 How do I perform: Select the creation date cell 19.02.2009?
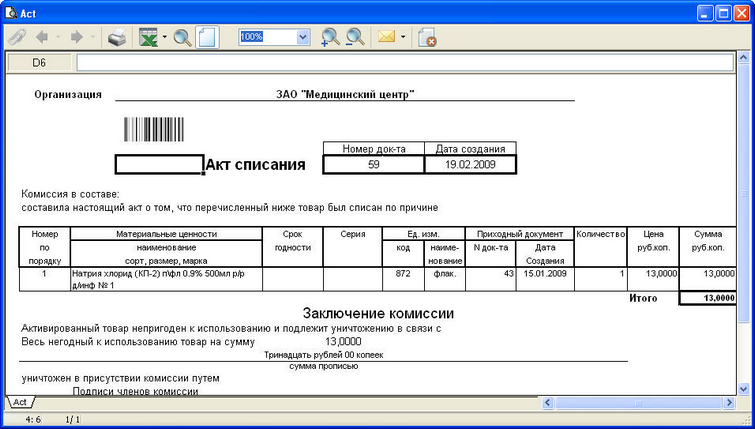(x=470, y=164)
